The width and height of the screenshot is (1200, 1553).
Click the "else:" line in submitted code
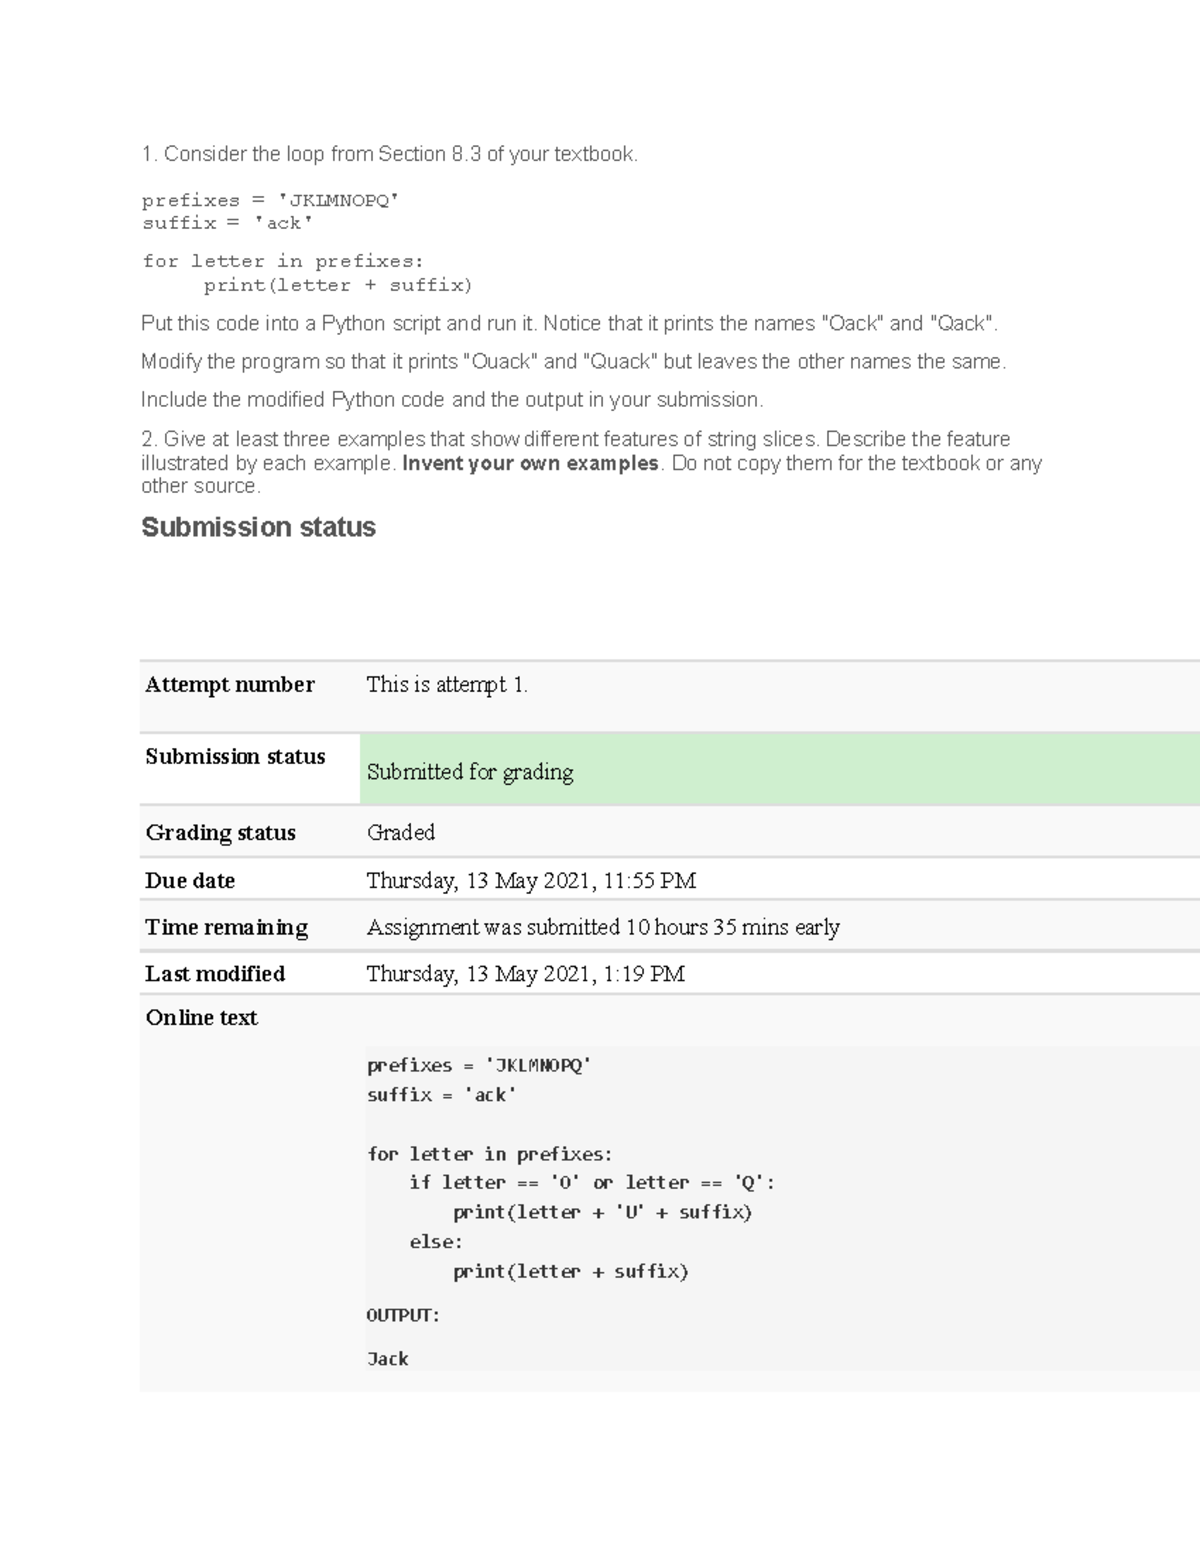[436, 1242]
